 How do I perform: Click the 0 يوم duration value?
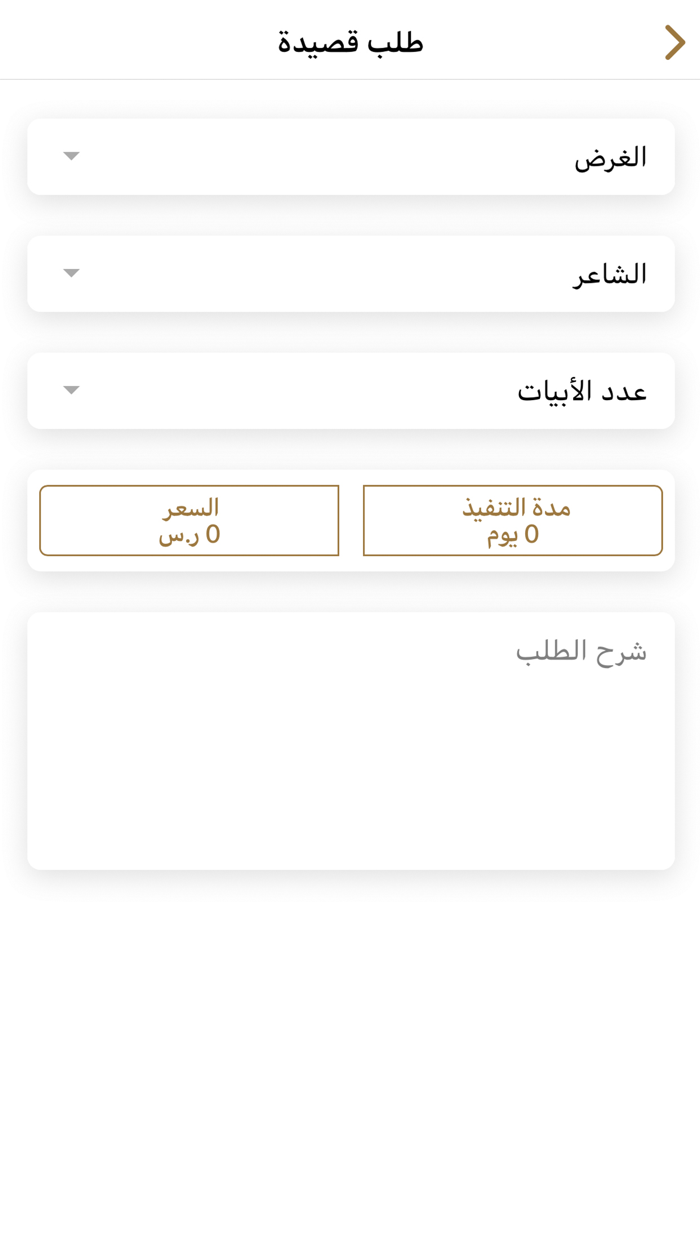(512, 534)
